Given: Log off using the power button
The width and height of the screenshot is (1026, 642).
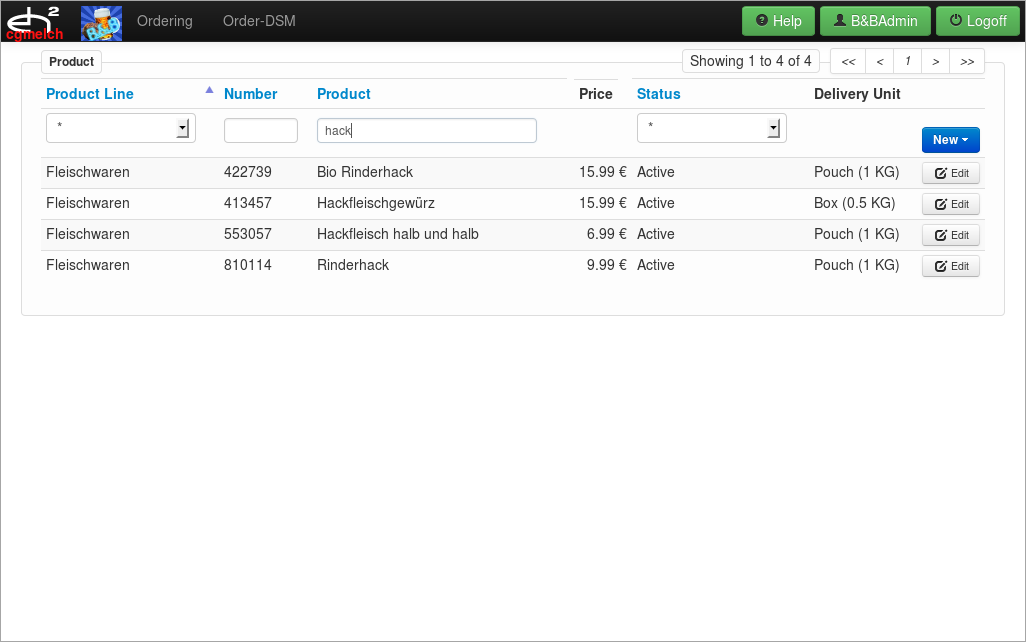Looking at the screenshot, I should pos(977,21).
